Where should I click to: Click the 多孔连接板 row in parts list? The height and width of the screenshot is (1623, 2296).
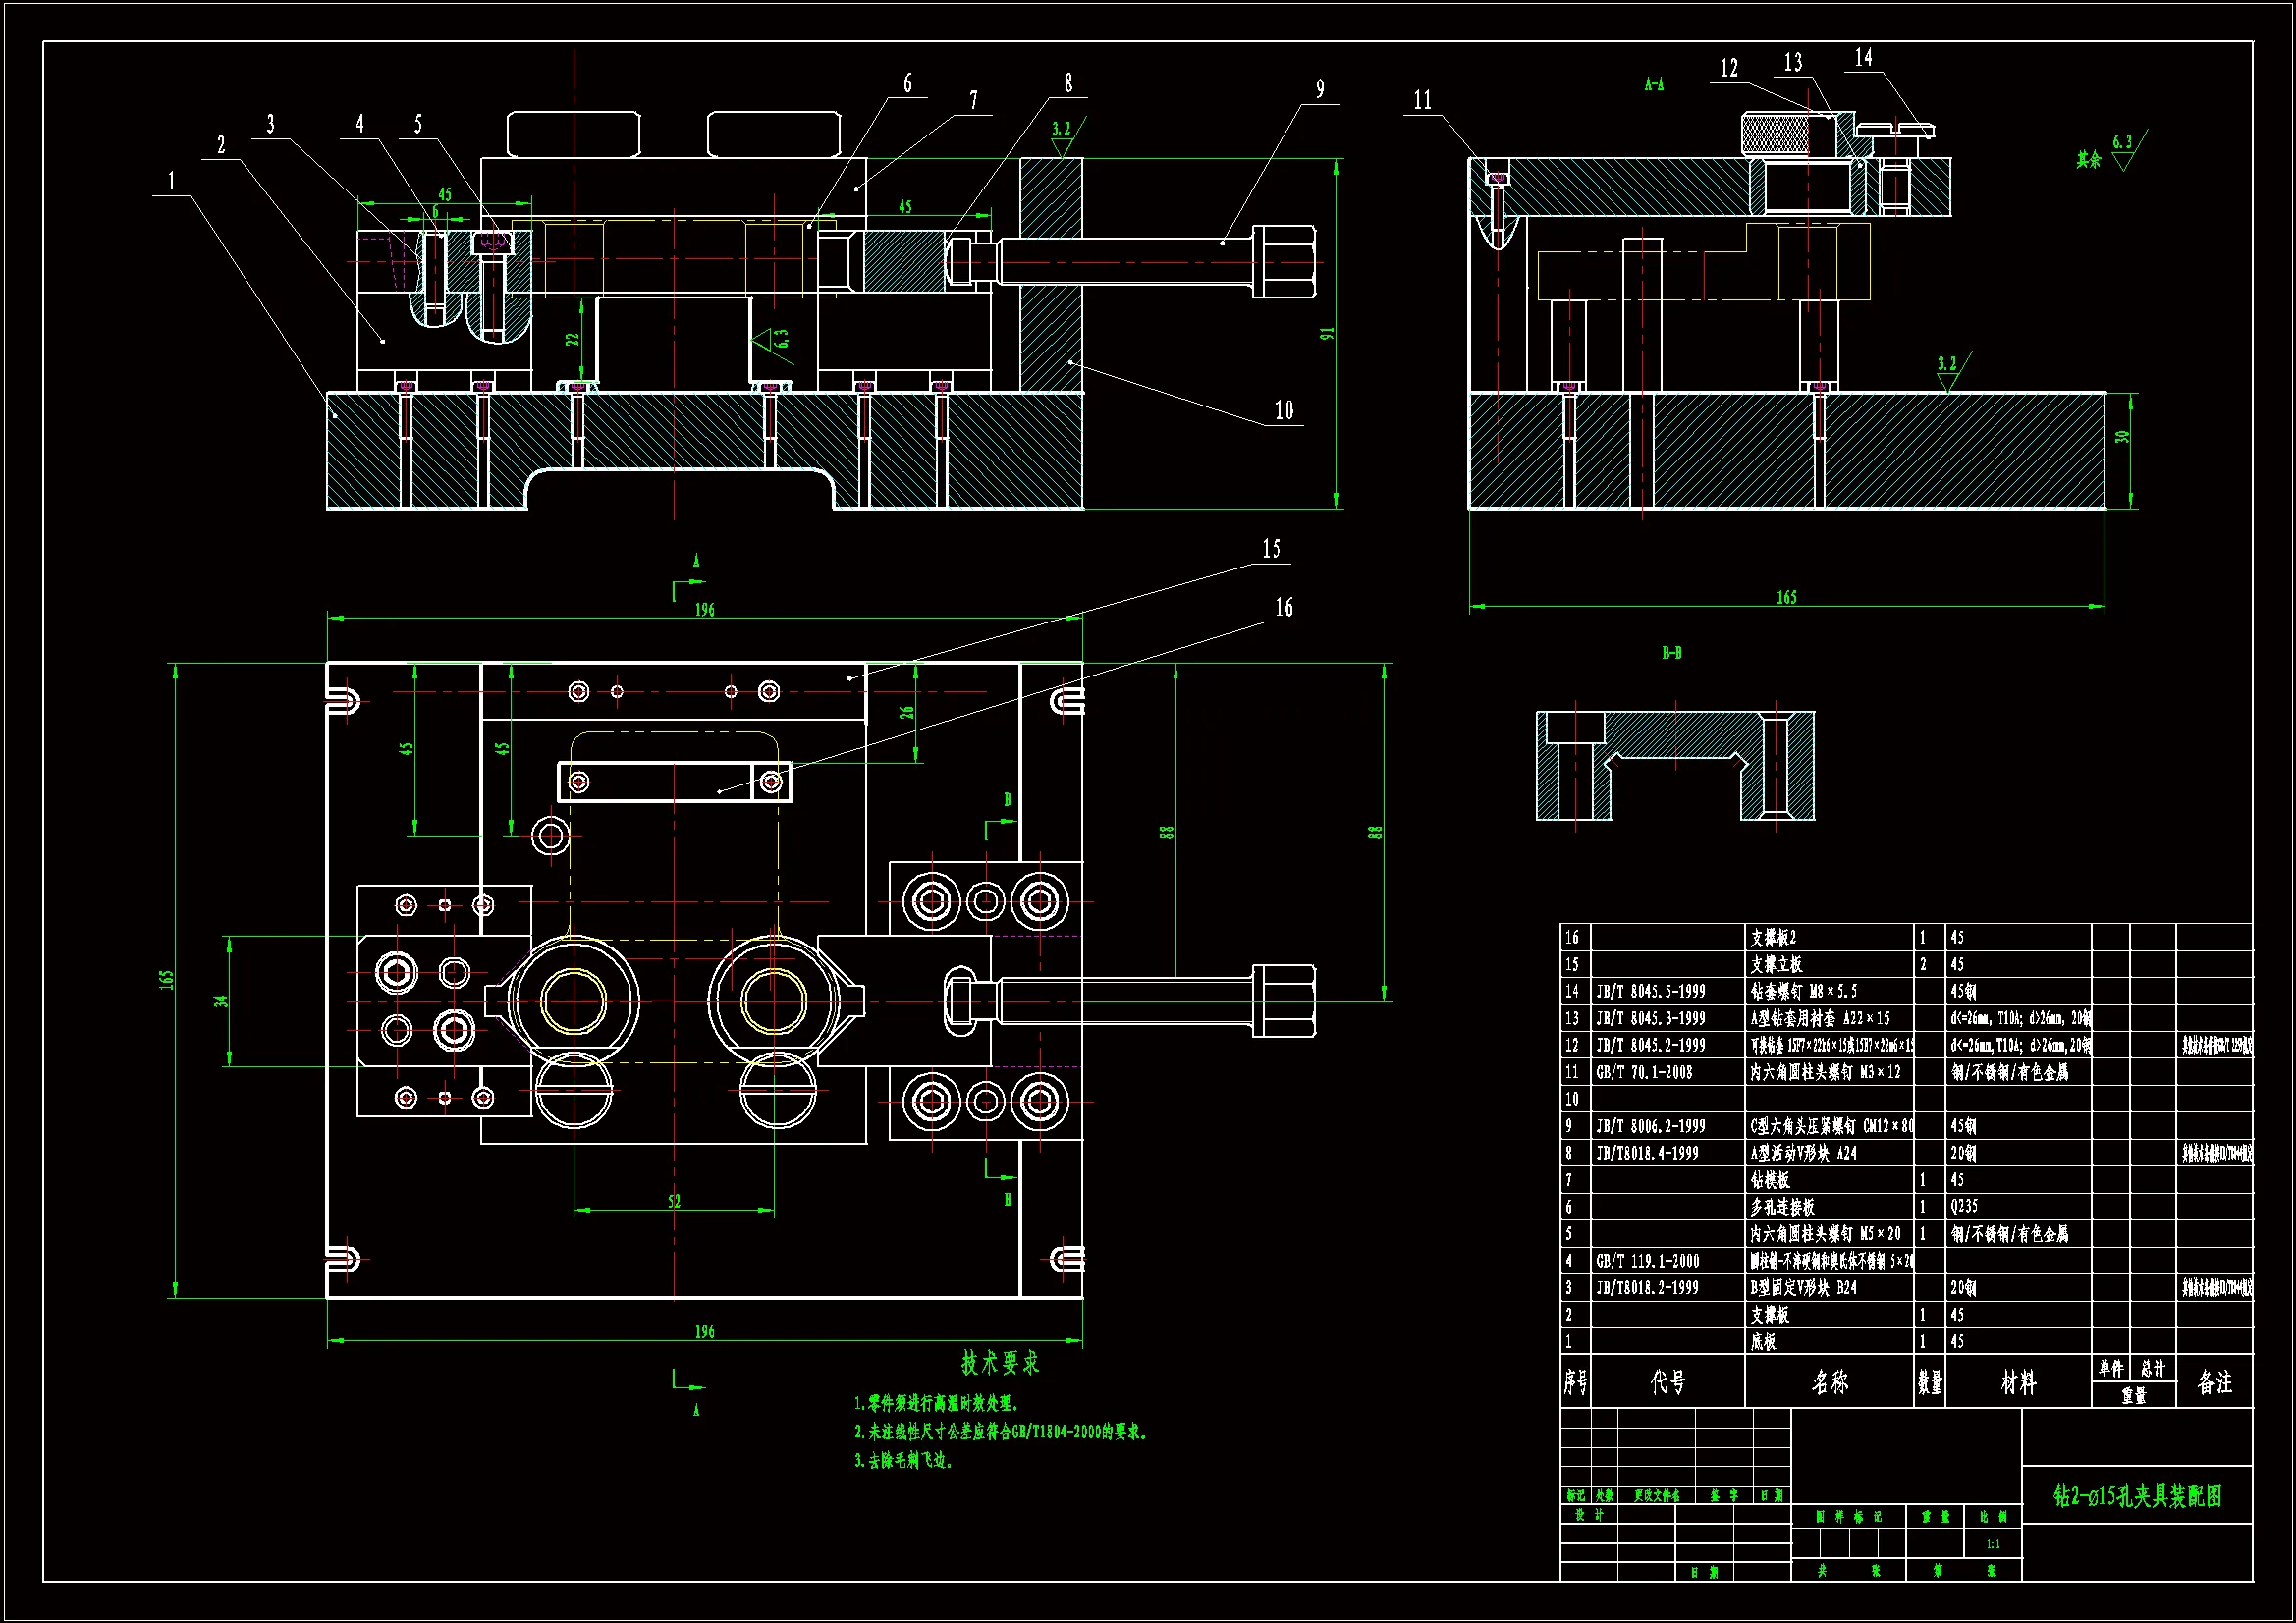[x=1782, y=1207]
